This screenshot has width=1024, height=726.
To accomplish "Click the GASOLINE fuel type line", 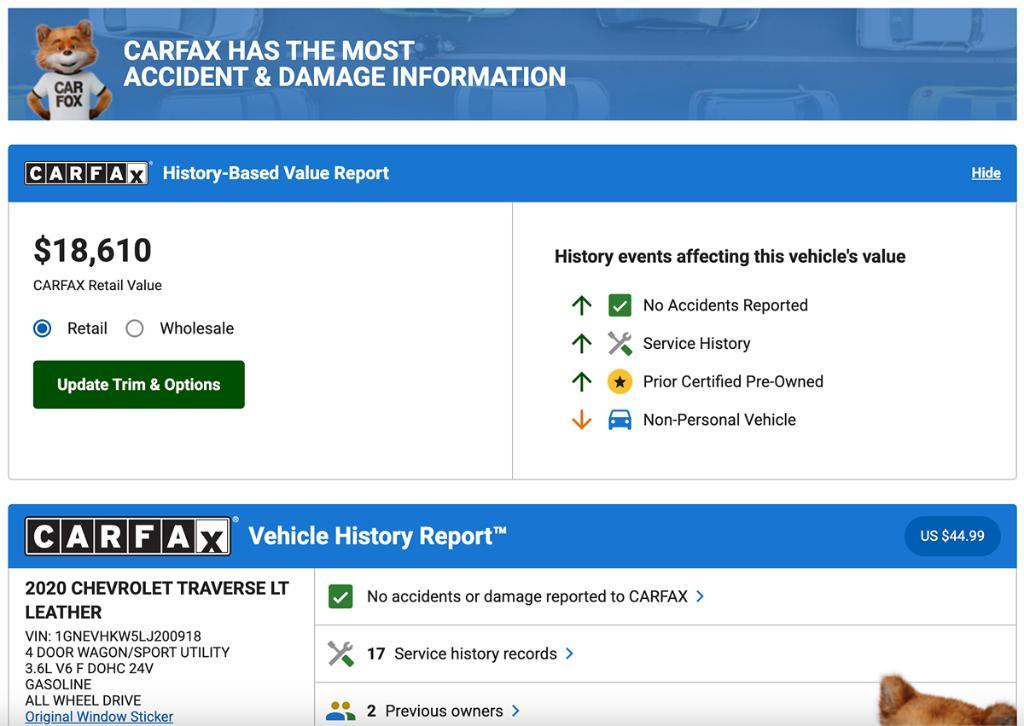I will (58, 684).
